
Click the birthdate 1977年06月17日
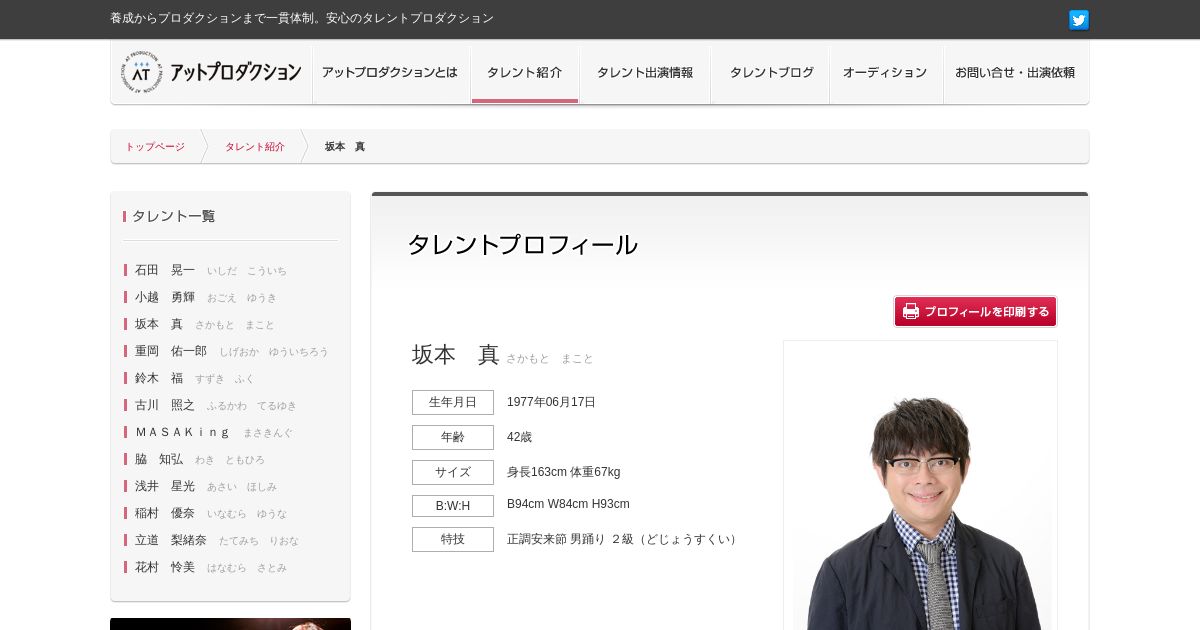[551, 402]
